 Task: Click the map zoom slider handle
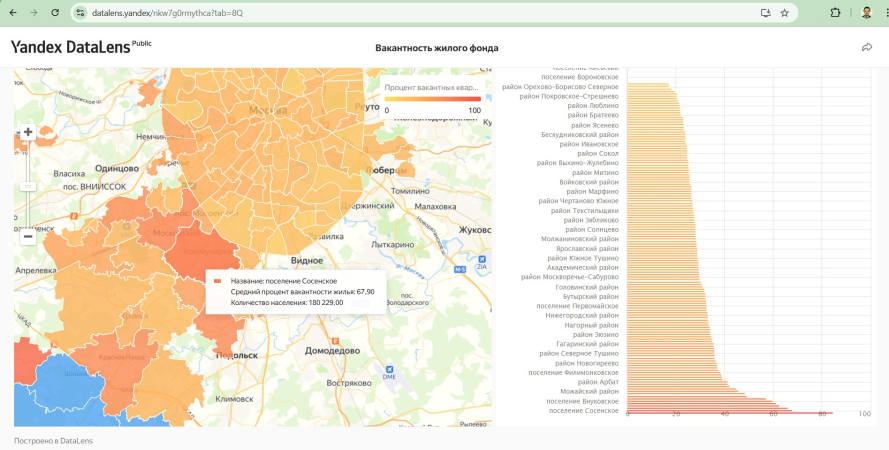tap(28, 186)
